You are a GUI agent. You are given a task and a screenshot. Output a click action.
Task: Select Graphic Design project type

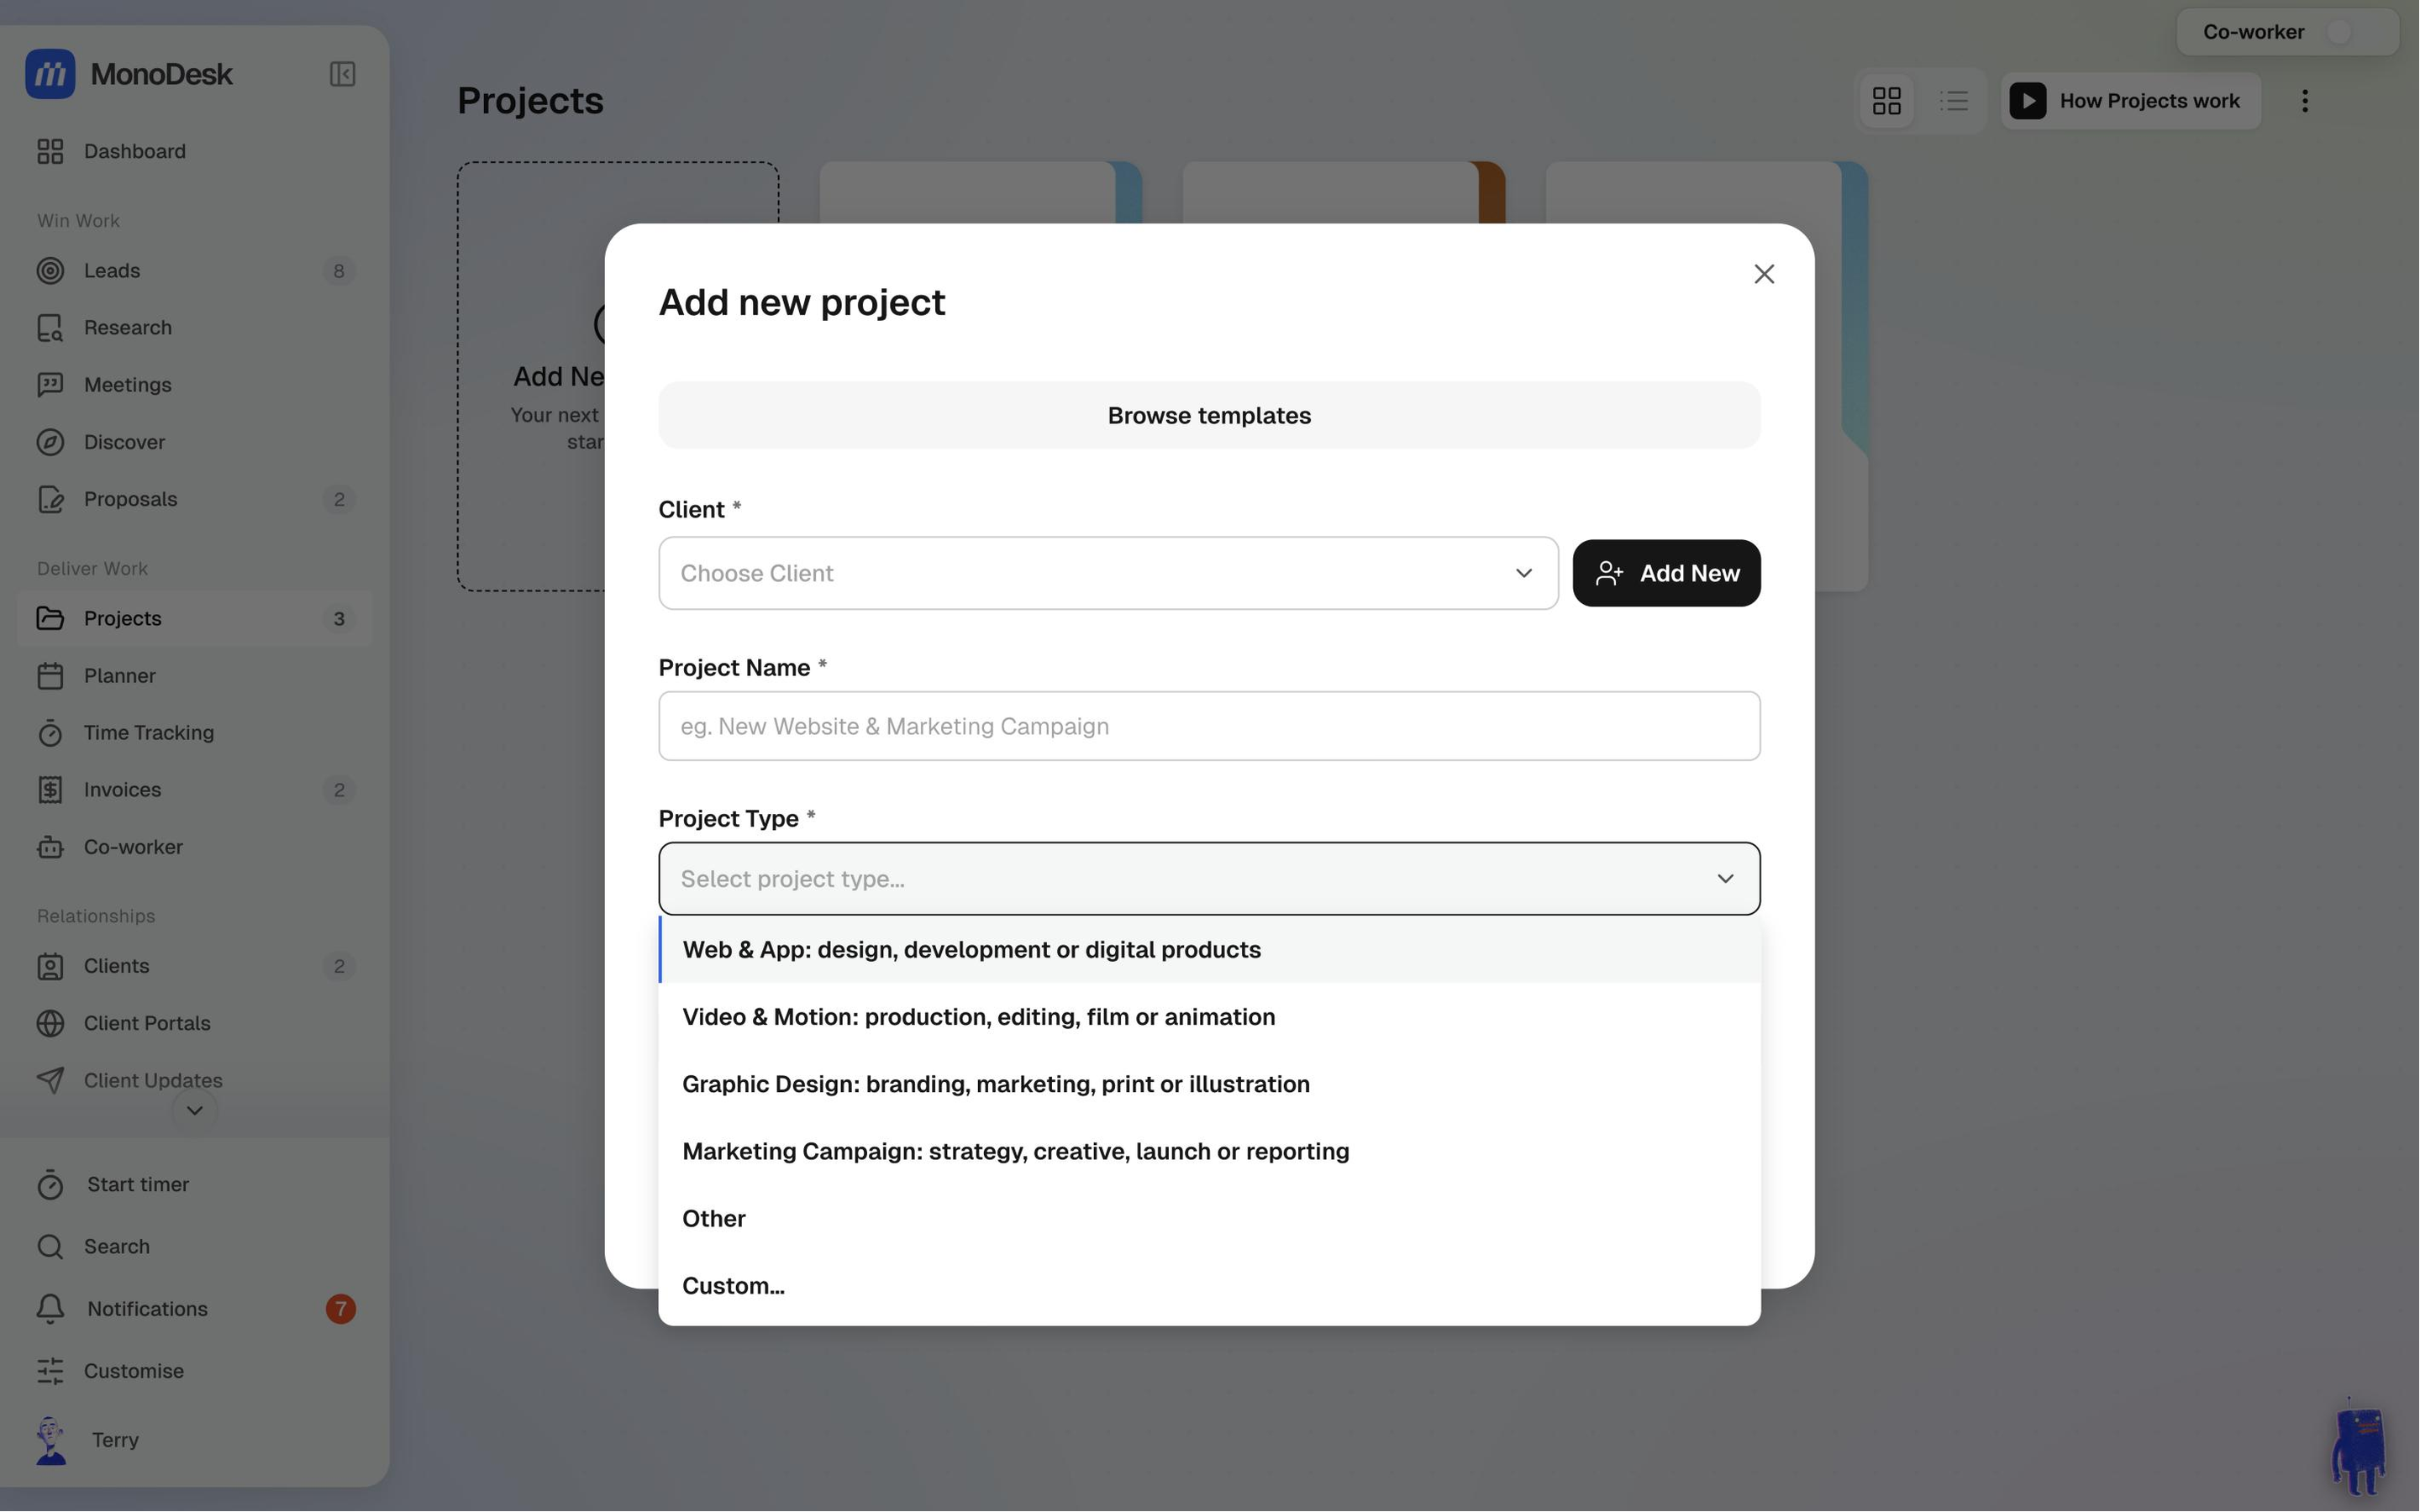click(1209, 1084)
